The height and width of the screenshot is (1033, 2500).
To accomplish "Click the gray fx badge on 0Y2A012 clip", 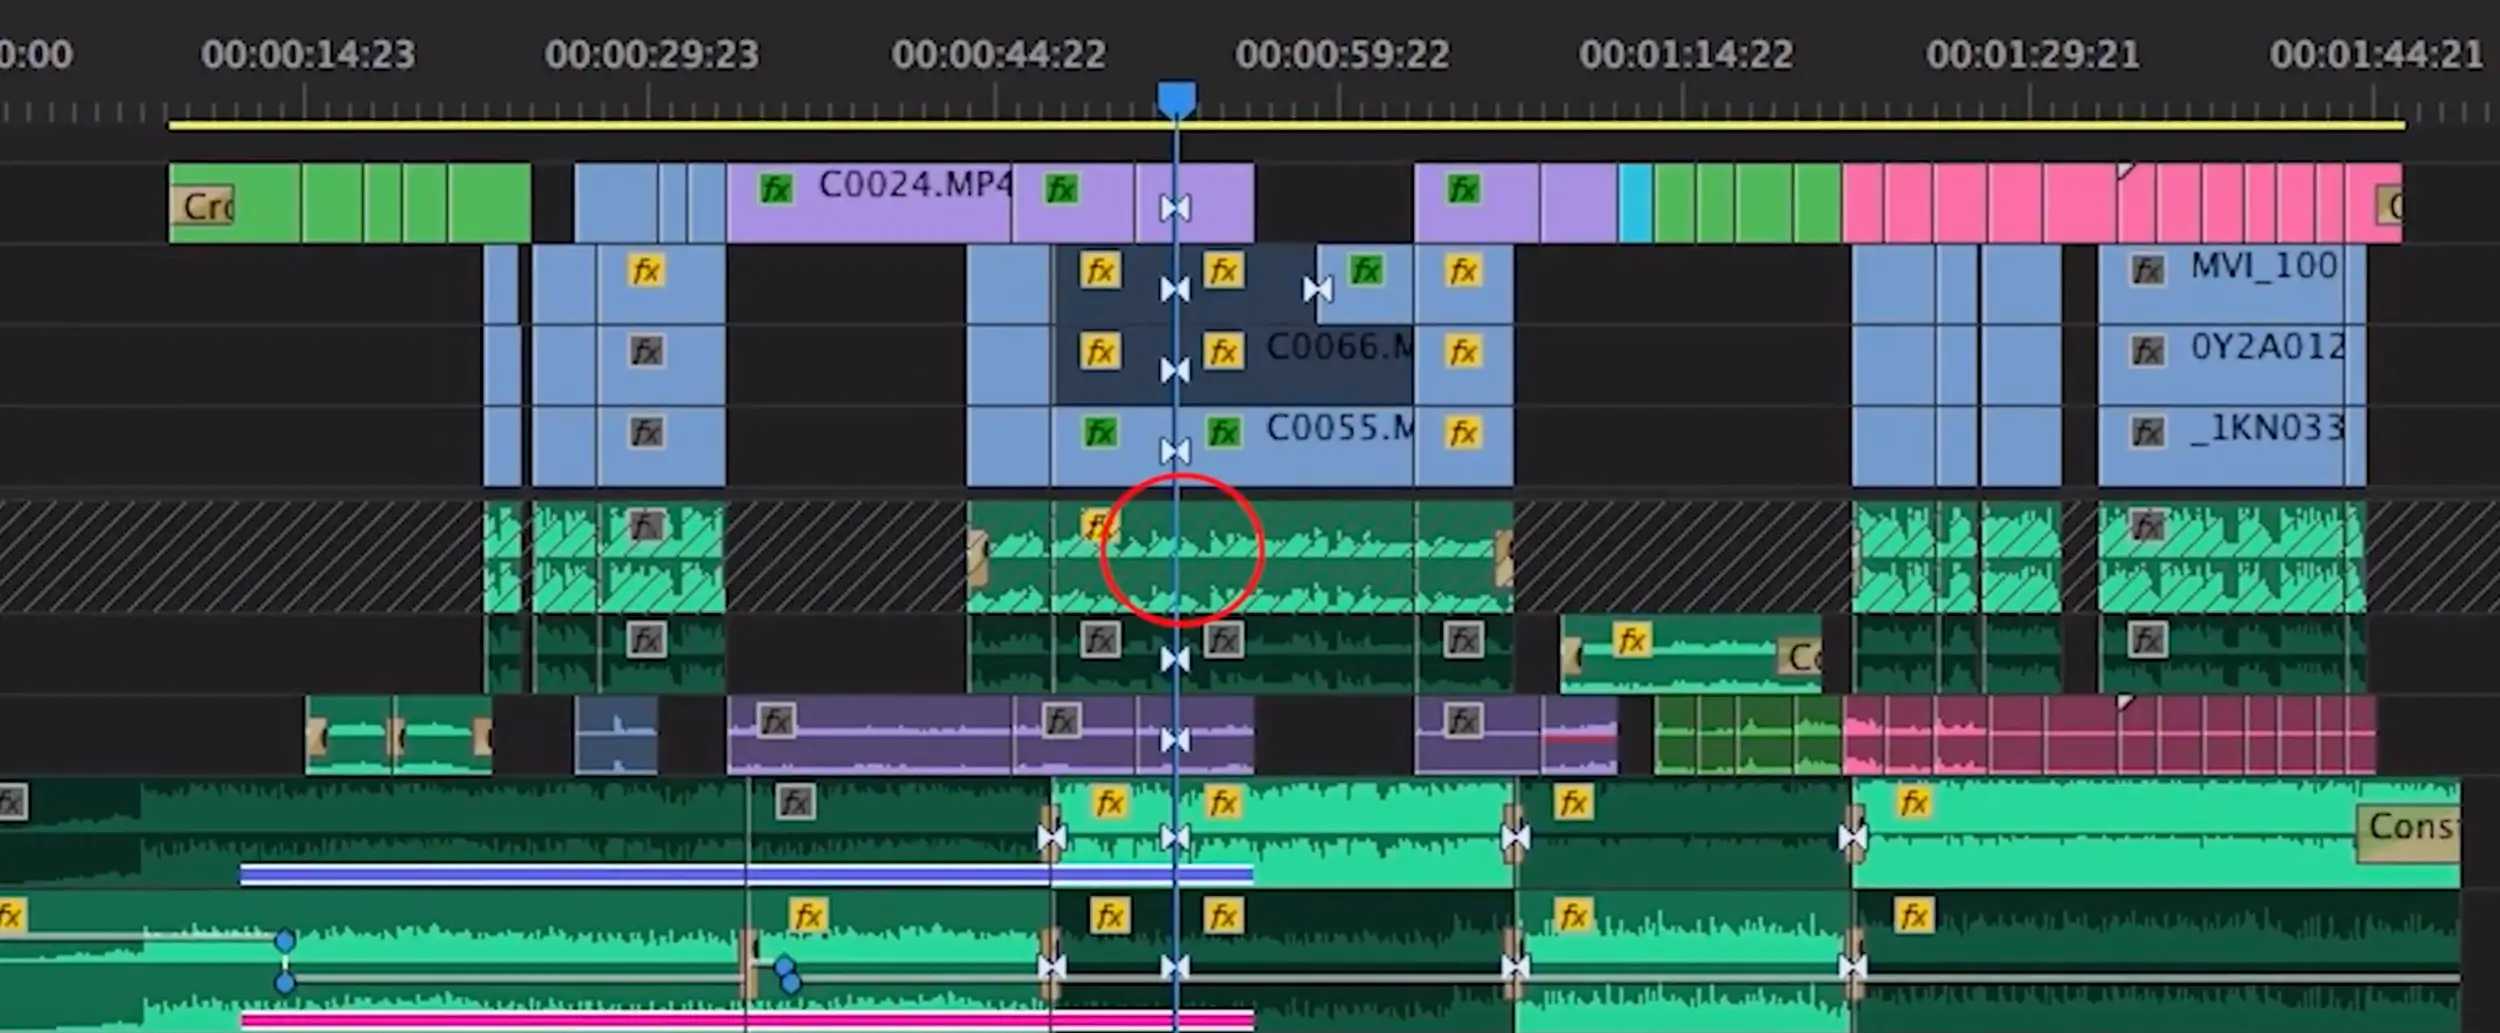I will click(x=2148, y=351).
